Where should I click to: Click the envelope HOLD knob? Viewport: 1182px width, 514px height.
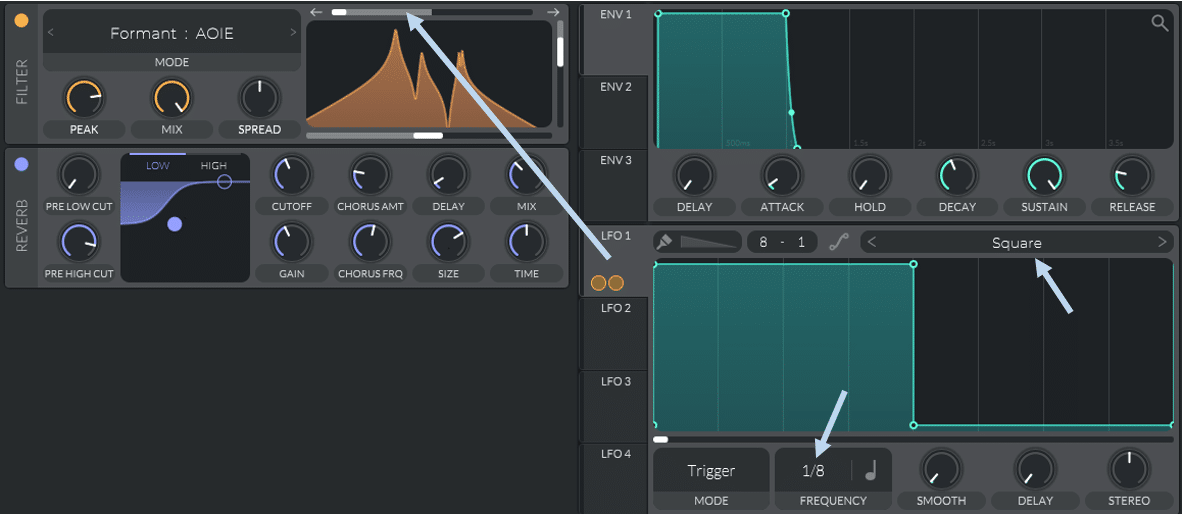[x=871, y=176]
